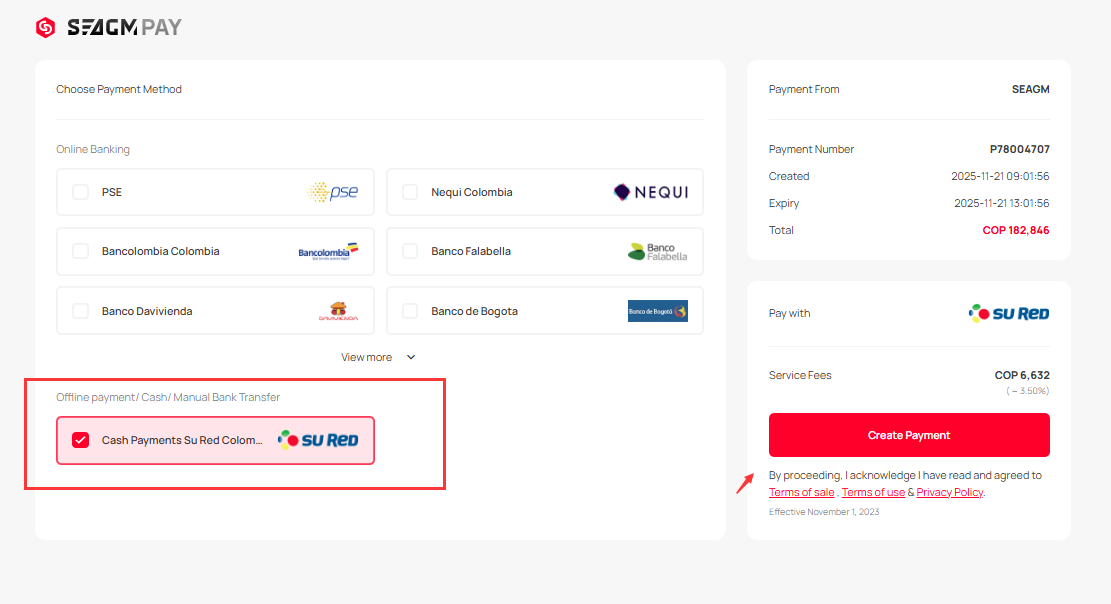
Task: Click the Su Red logo in payment option
Action: coord(318,440)
